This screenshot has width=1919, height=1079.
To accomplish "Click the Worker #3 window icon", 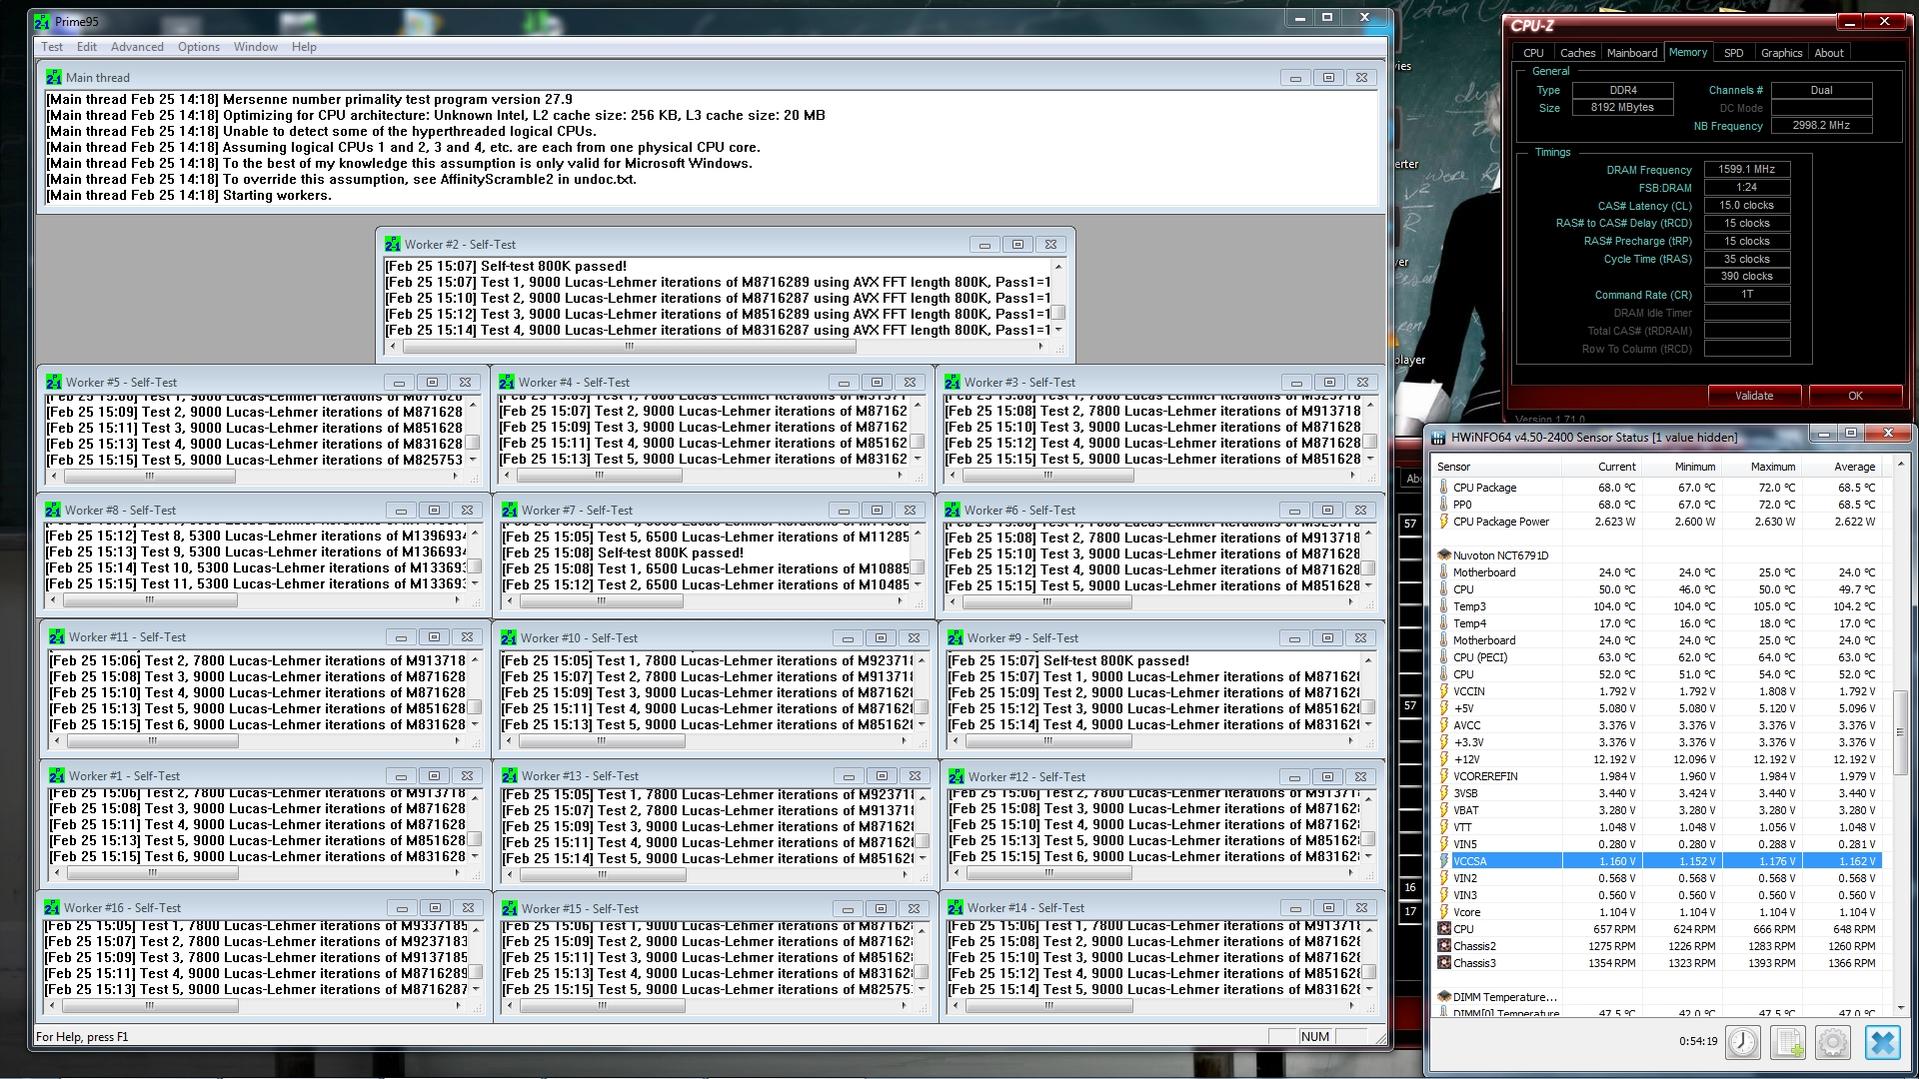I will click(x=952, y=382).
